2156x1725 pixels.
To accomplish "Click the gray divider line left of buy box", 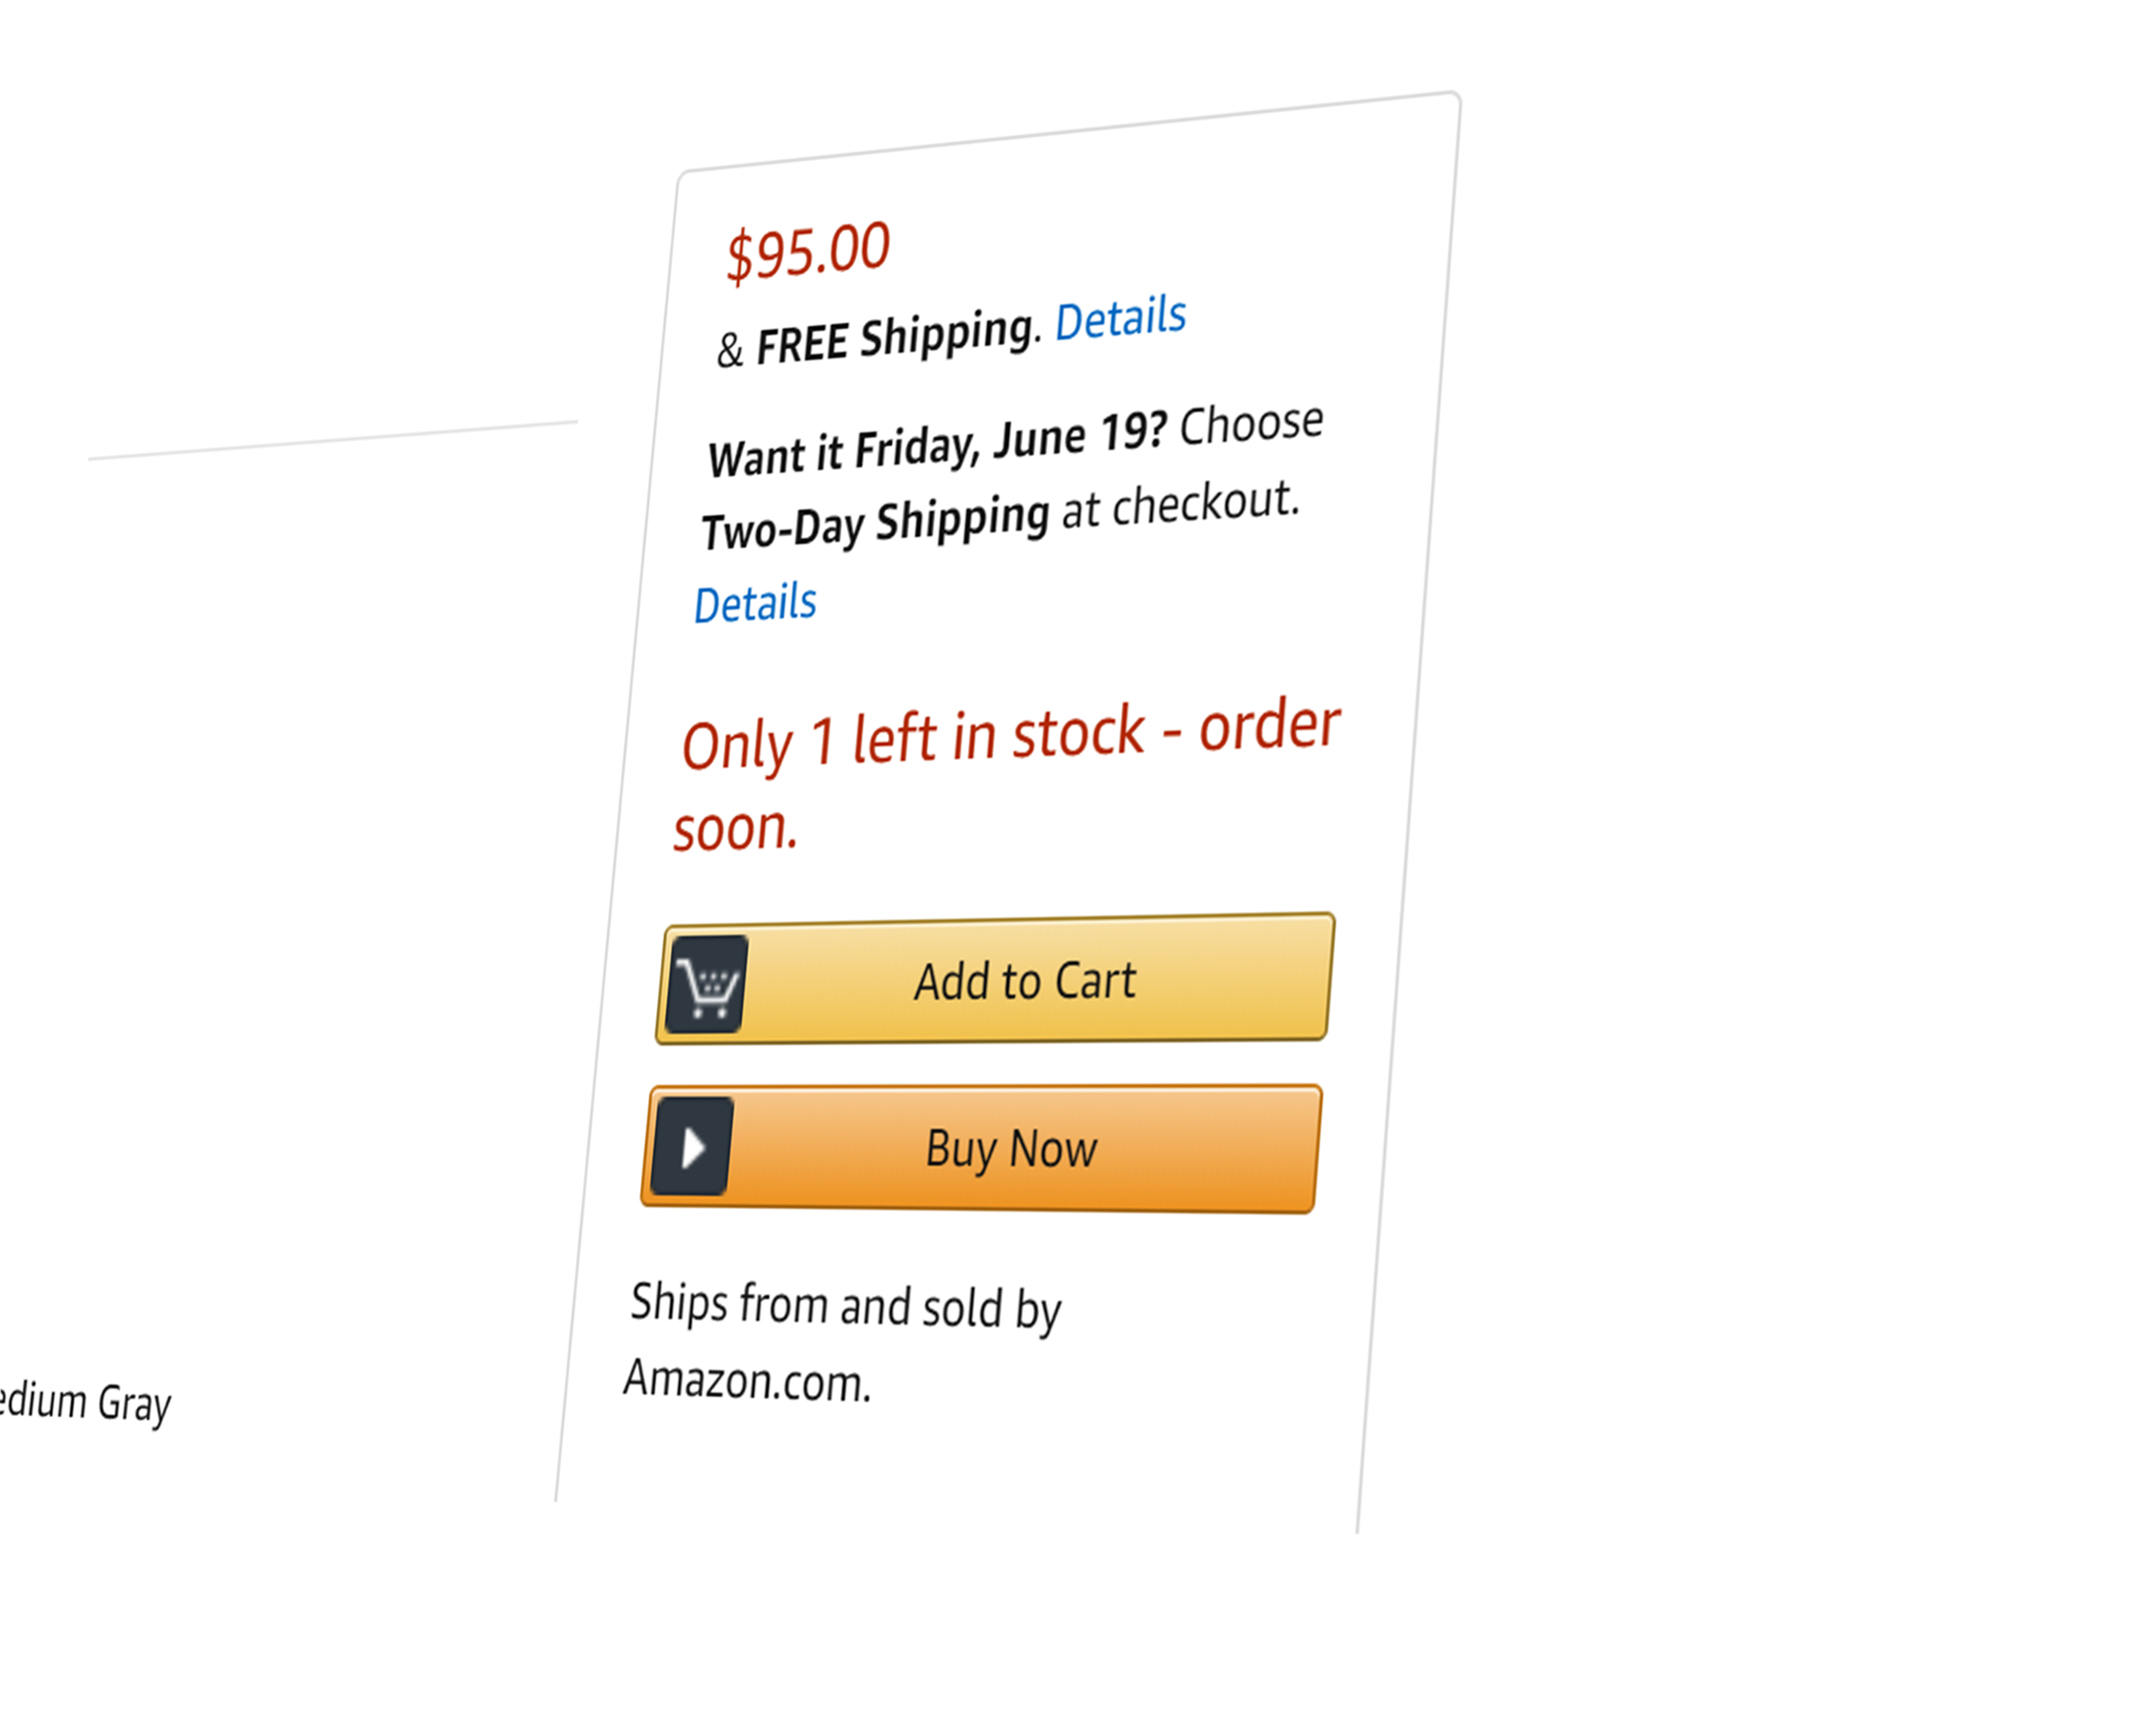I will (x=333, y=440).
